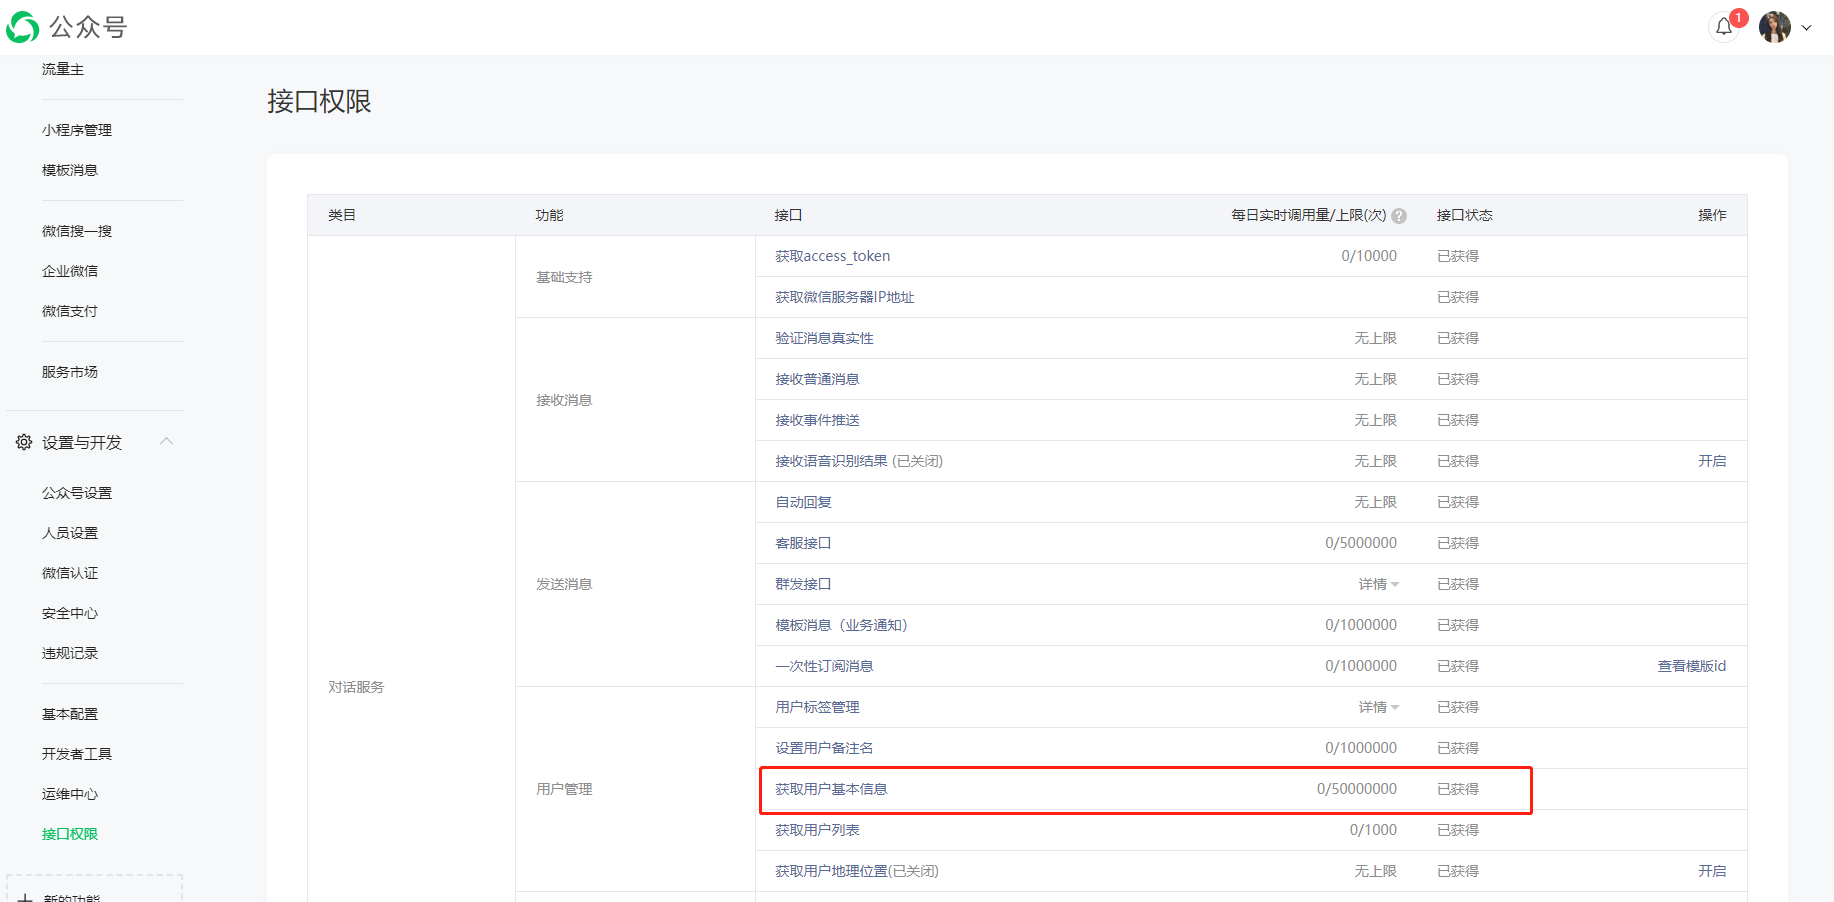Click the 0/1000 quota value
Image resolution: width=1834 pixels, height=902 pixels.
(1373, 830)
